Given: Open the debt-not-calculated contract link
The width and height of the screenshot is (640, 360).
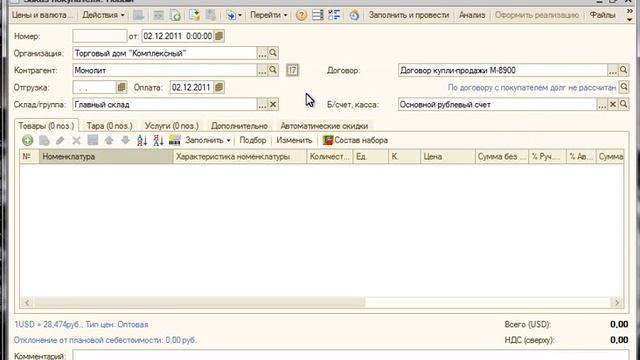Looking at the screenshot, I should tap(532, 87).
